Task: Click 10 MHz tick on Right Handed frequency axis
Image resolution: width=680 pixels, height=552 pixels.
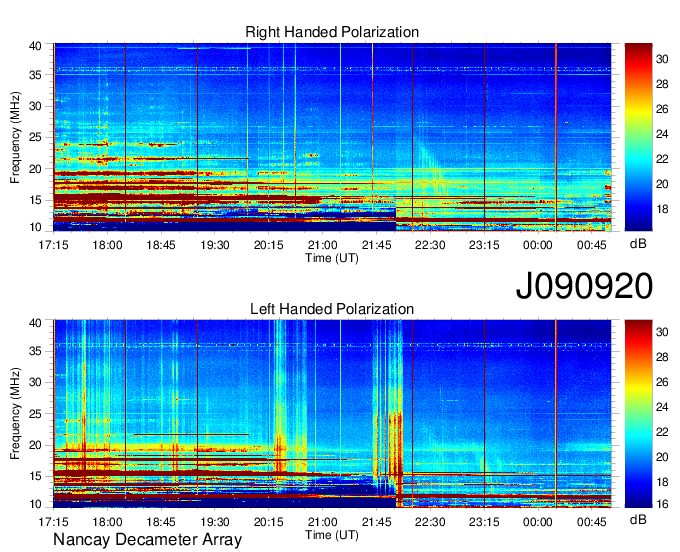Action: pos(35,227)
